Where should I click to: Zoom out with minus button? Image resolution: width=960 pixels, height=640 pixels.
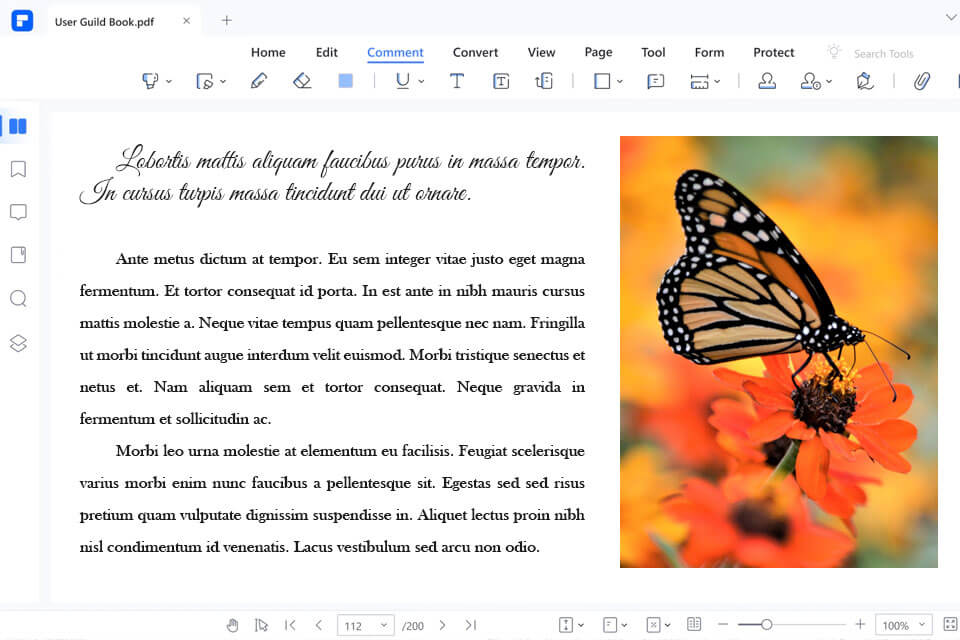(x=723, y=625)
